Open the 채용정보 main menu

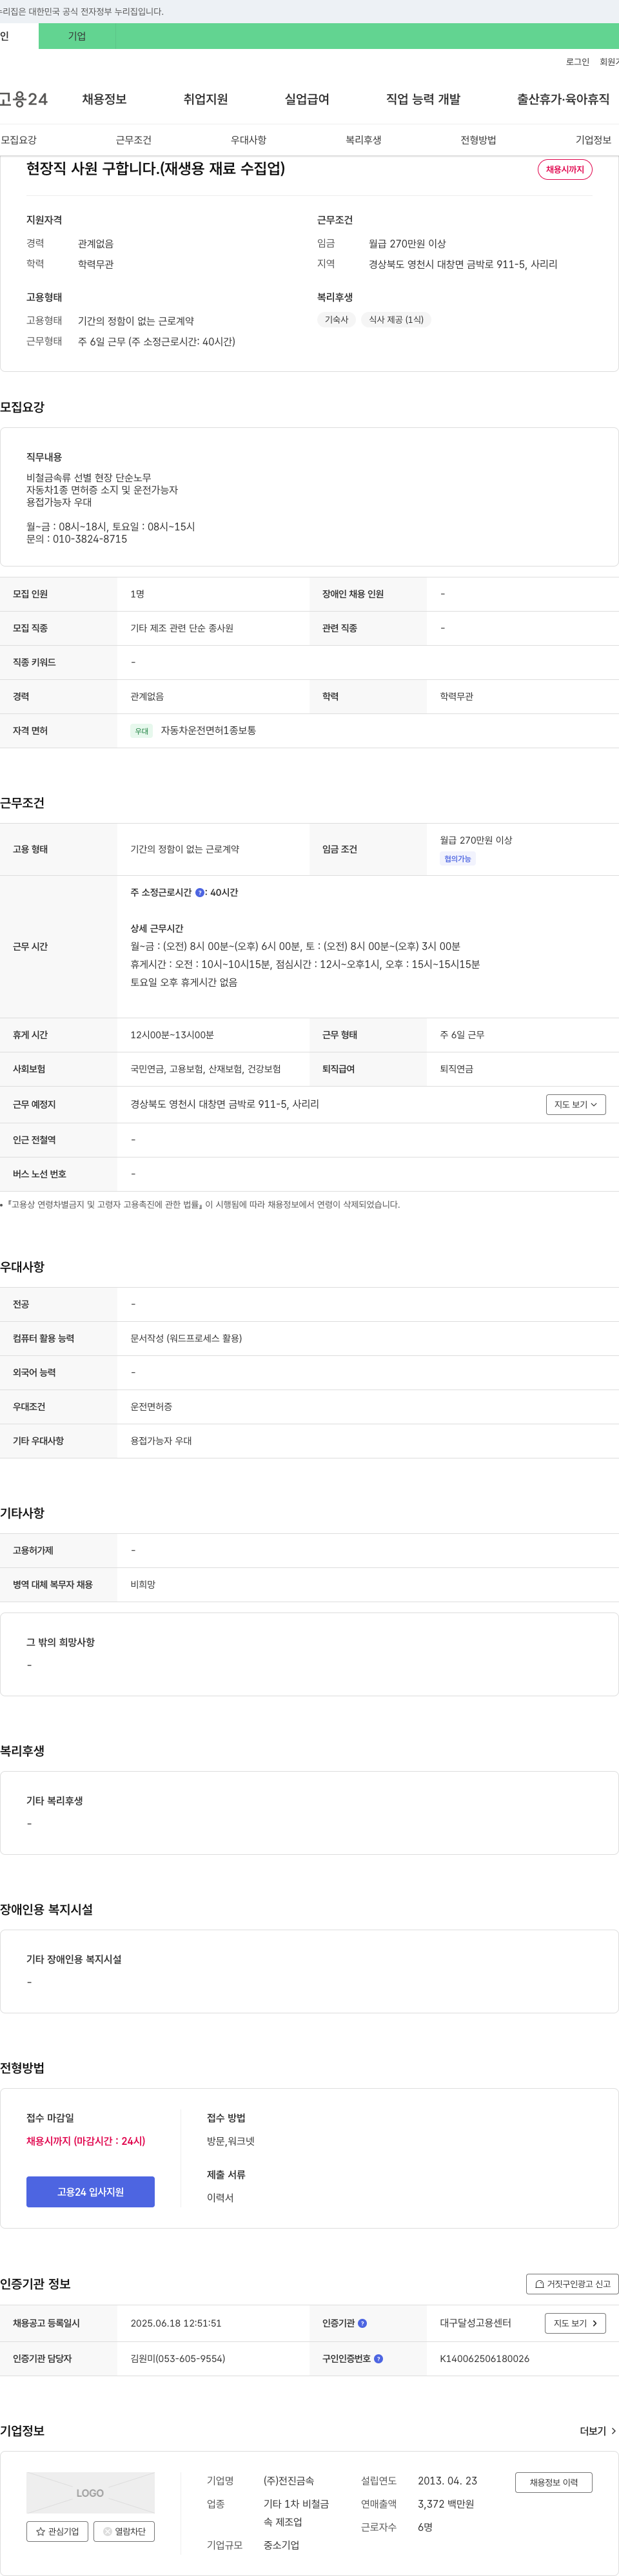tap(104, 99)
